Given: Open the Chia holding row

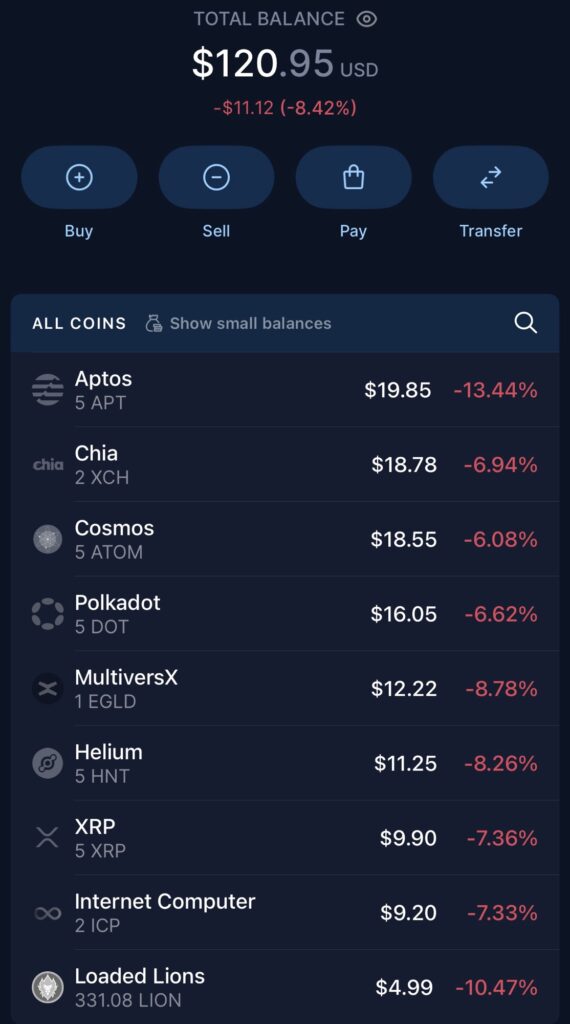Looking at the screenshot, I should [285, 465].
